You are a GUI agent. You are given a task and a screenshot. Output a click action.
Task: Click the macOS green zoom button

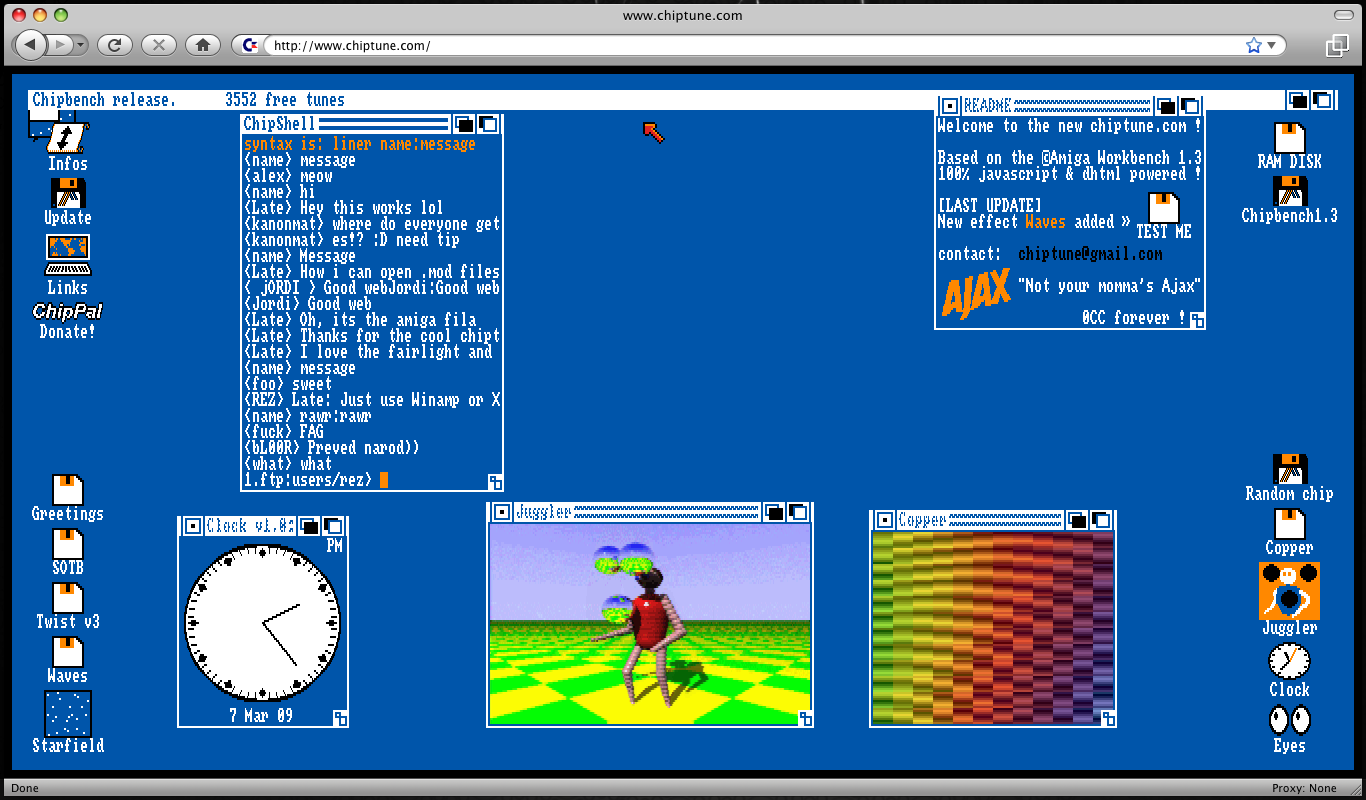pyautogui.click(x=61, y=15)
